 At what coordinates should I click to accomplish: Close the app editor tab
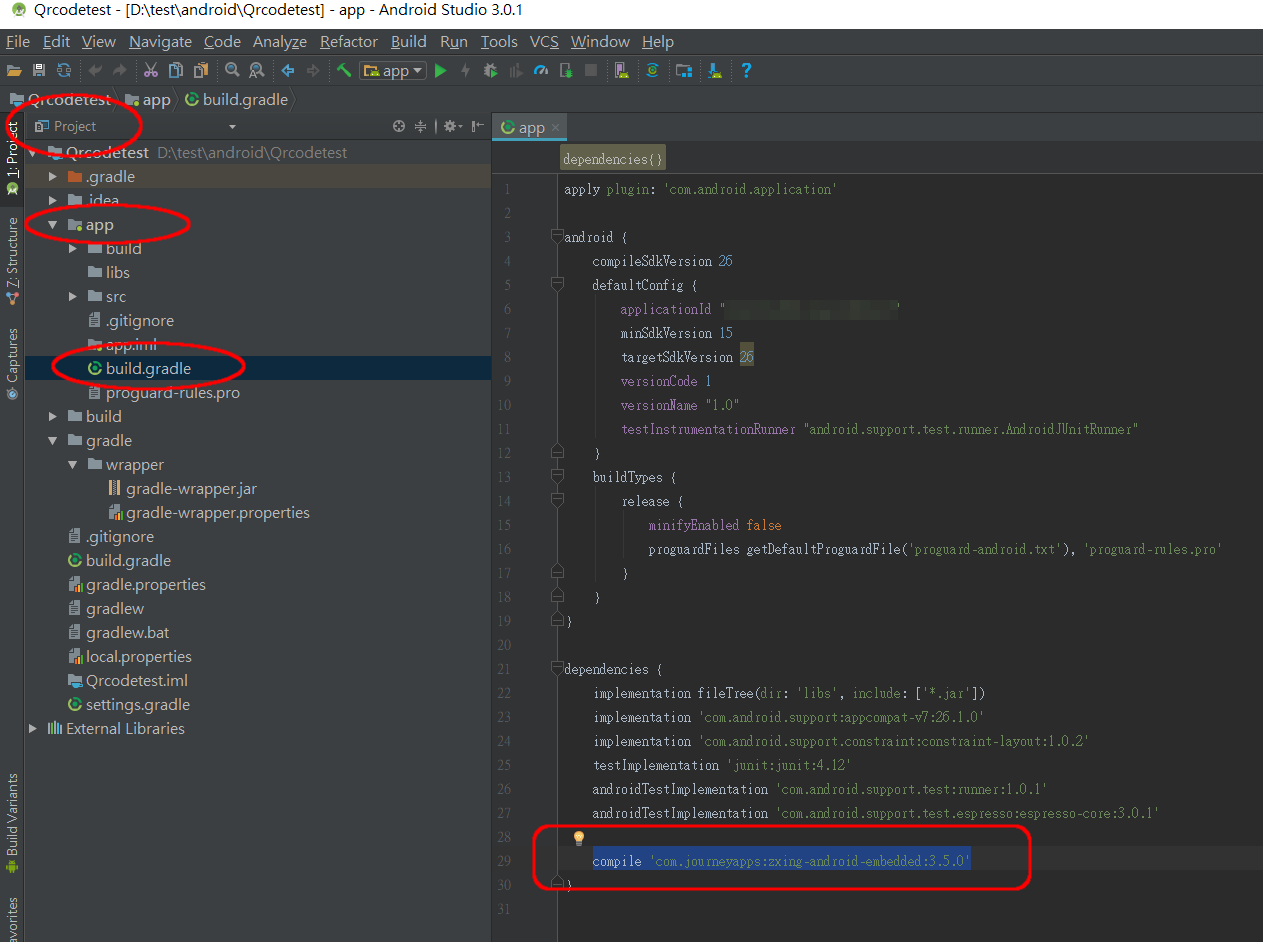pos(556,127)
